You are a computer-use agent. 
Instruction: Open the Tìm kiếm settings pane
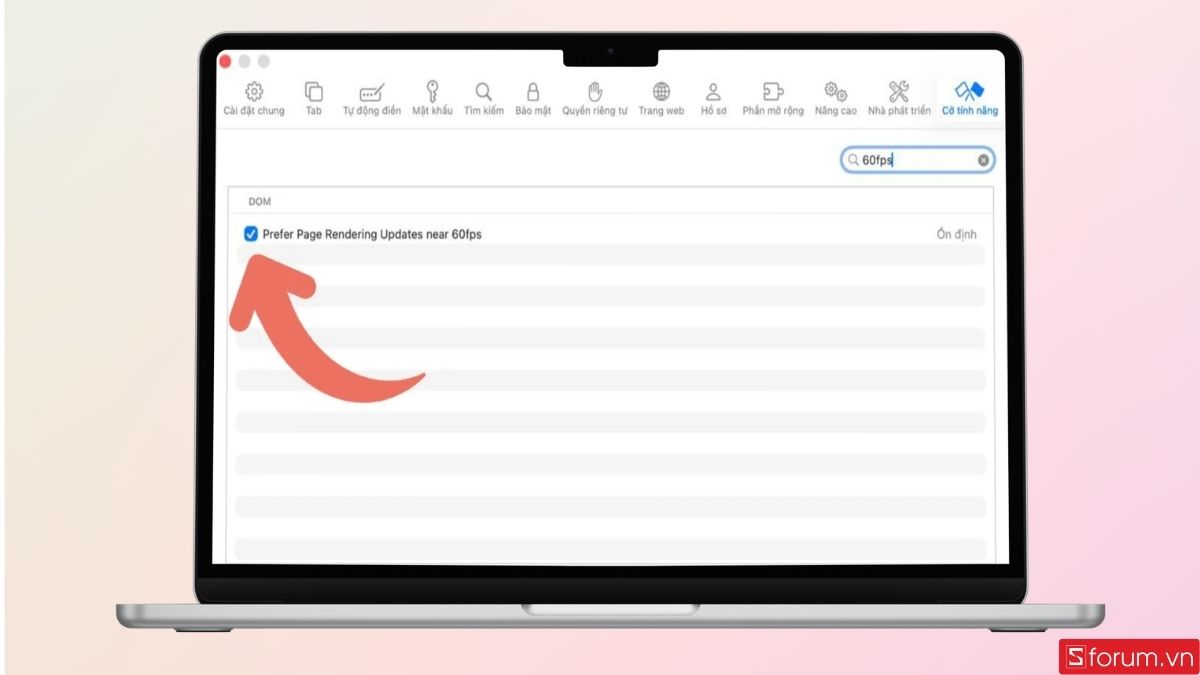[484, 97]
